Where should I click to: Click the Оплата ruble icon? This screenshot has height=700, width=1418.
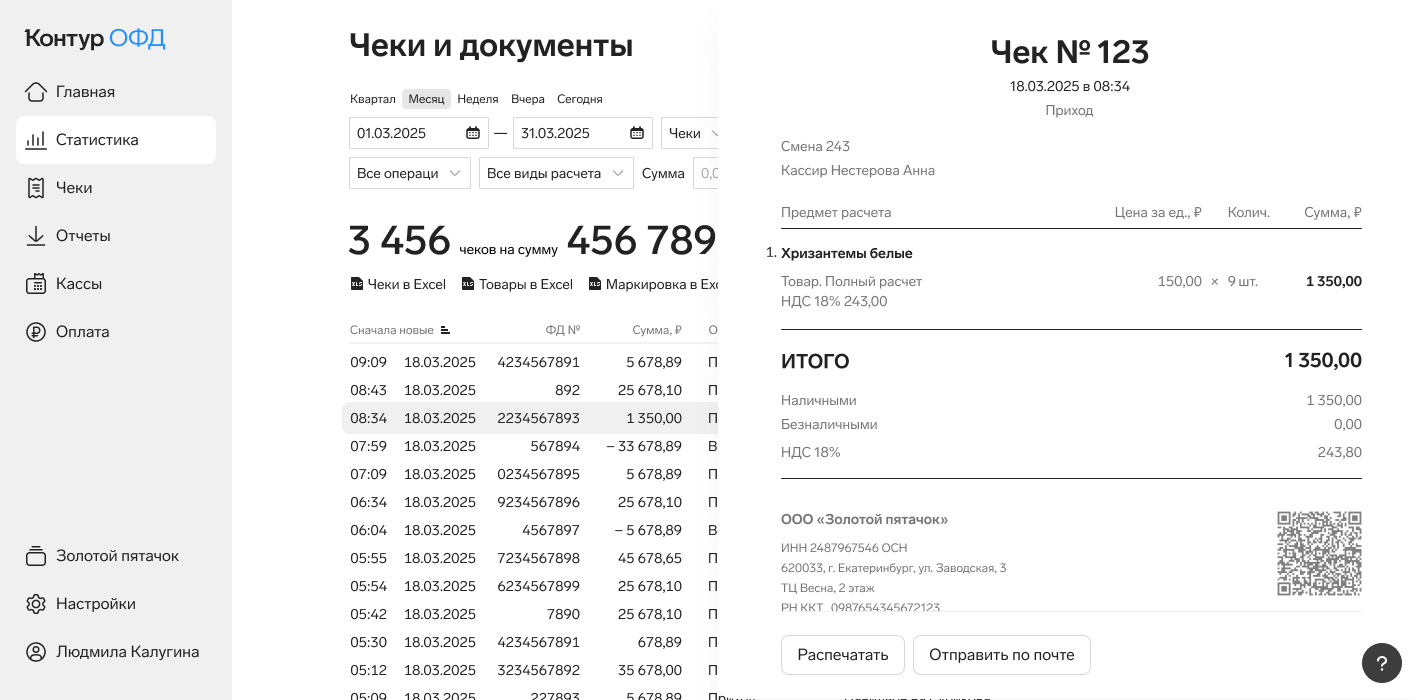36,332
